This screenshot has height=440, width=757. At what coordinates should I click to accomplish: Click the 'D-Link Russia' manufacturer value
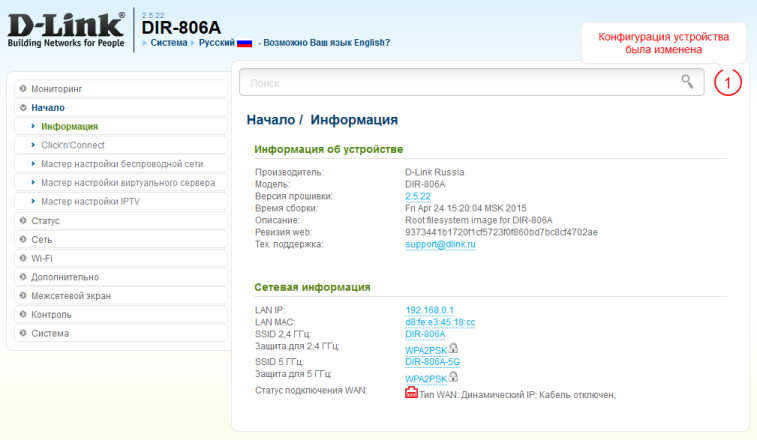pos(435,172)
